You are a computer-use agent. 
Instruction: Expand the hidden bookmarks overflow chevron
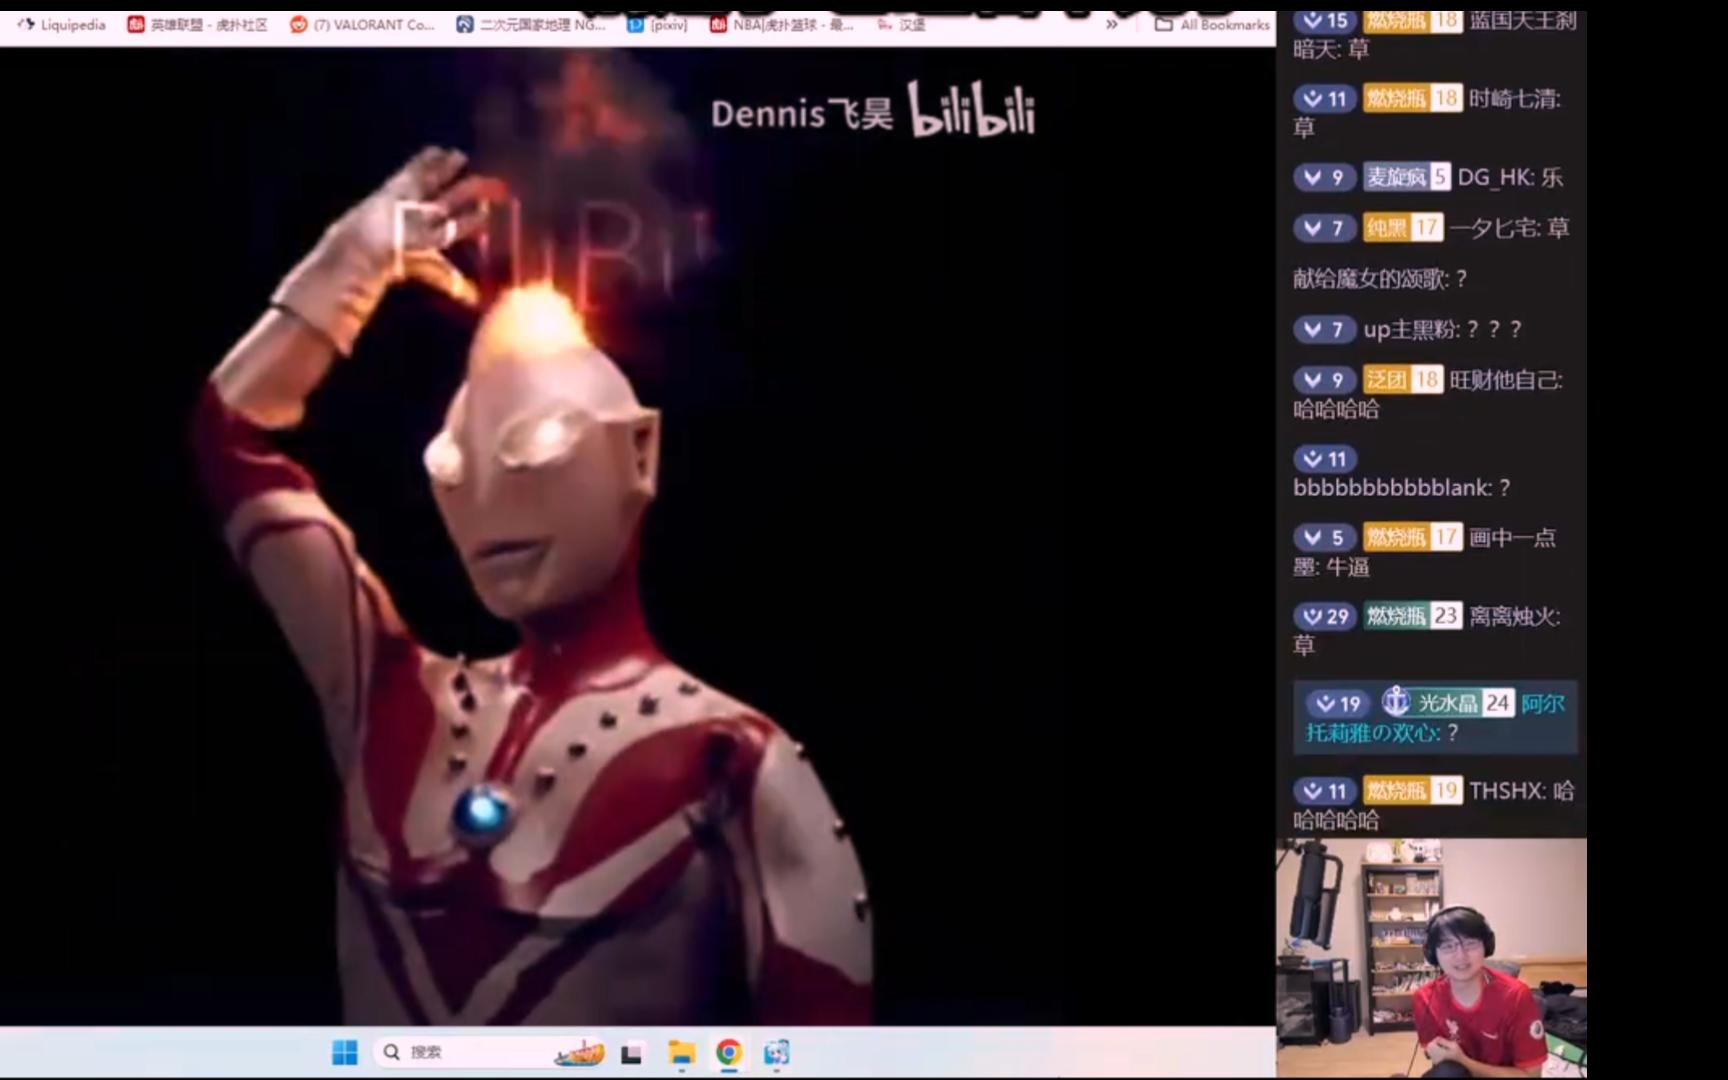tap(1112, 25)
